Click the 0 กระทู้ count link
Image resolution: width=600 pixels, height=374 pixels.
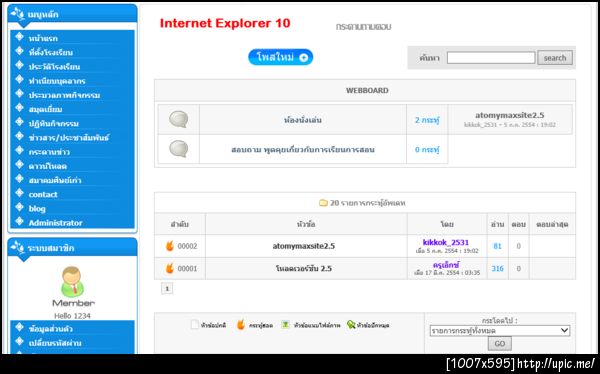tap(427, 149)
